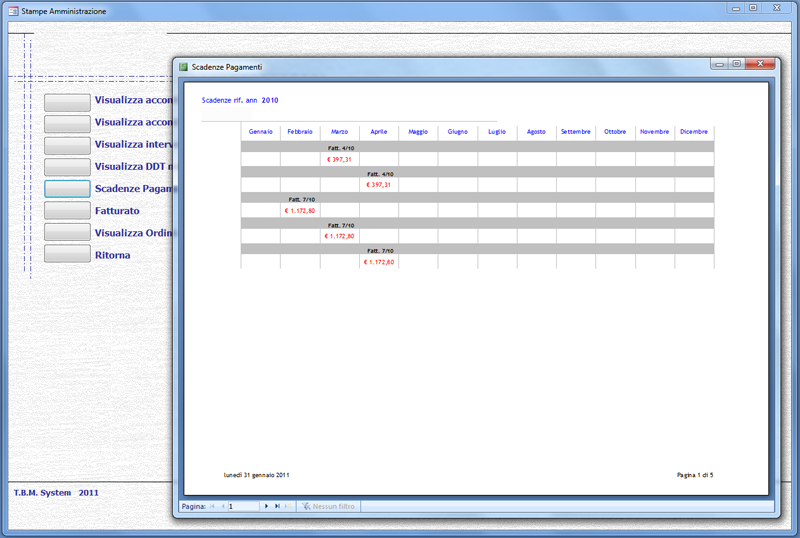Screen dimensions: 800x538
Task: Click the Agosto column header
Action: (536, 132)
